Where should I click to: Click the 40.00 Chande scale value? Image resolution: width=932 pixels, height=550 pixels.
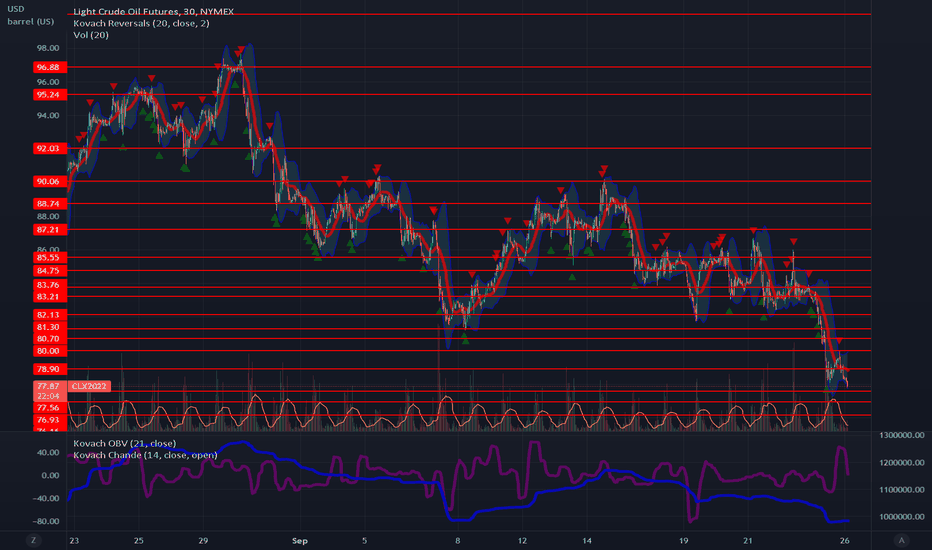pos(49,452)
